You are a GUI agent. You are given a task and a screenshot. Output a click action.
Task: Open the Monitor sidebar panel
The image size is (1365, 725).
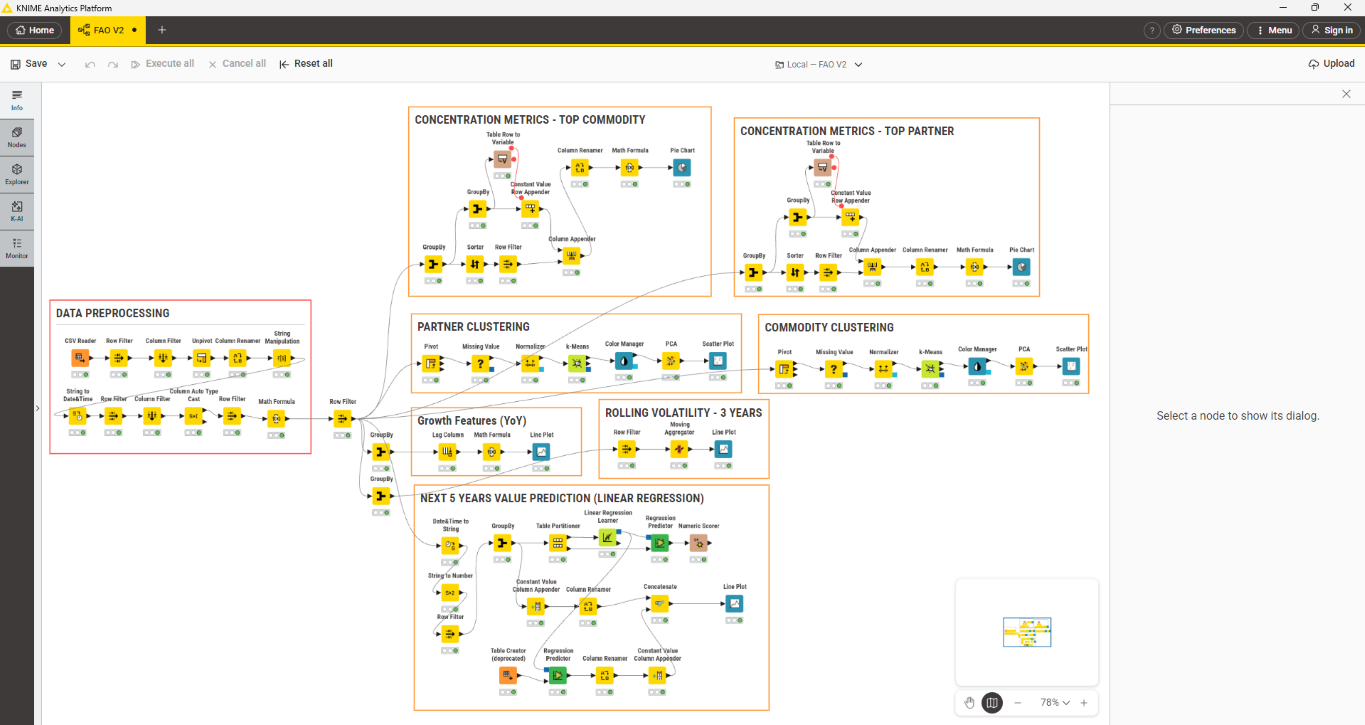click(x=17, y=248)
